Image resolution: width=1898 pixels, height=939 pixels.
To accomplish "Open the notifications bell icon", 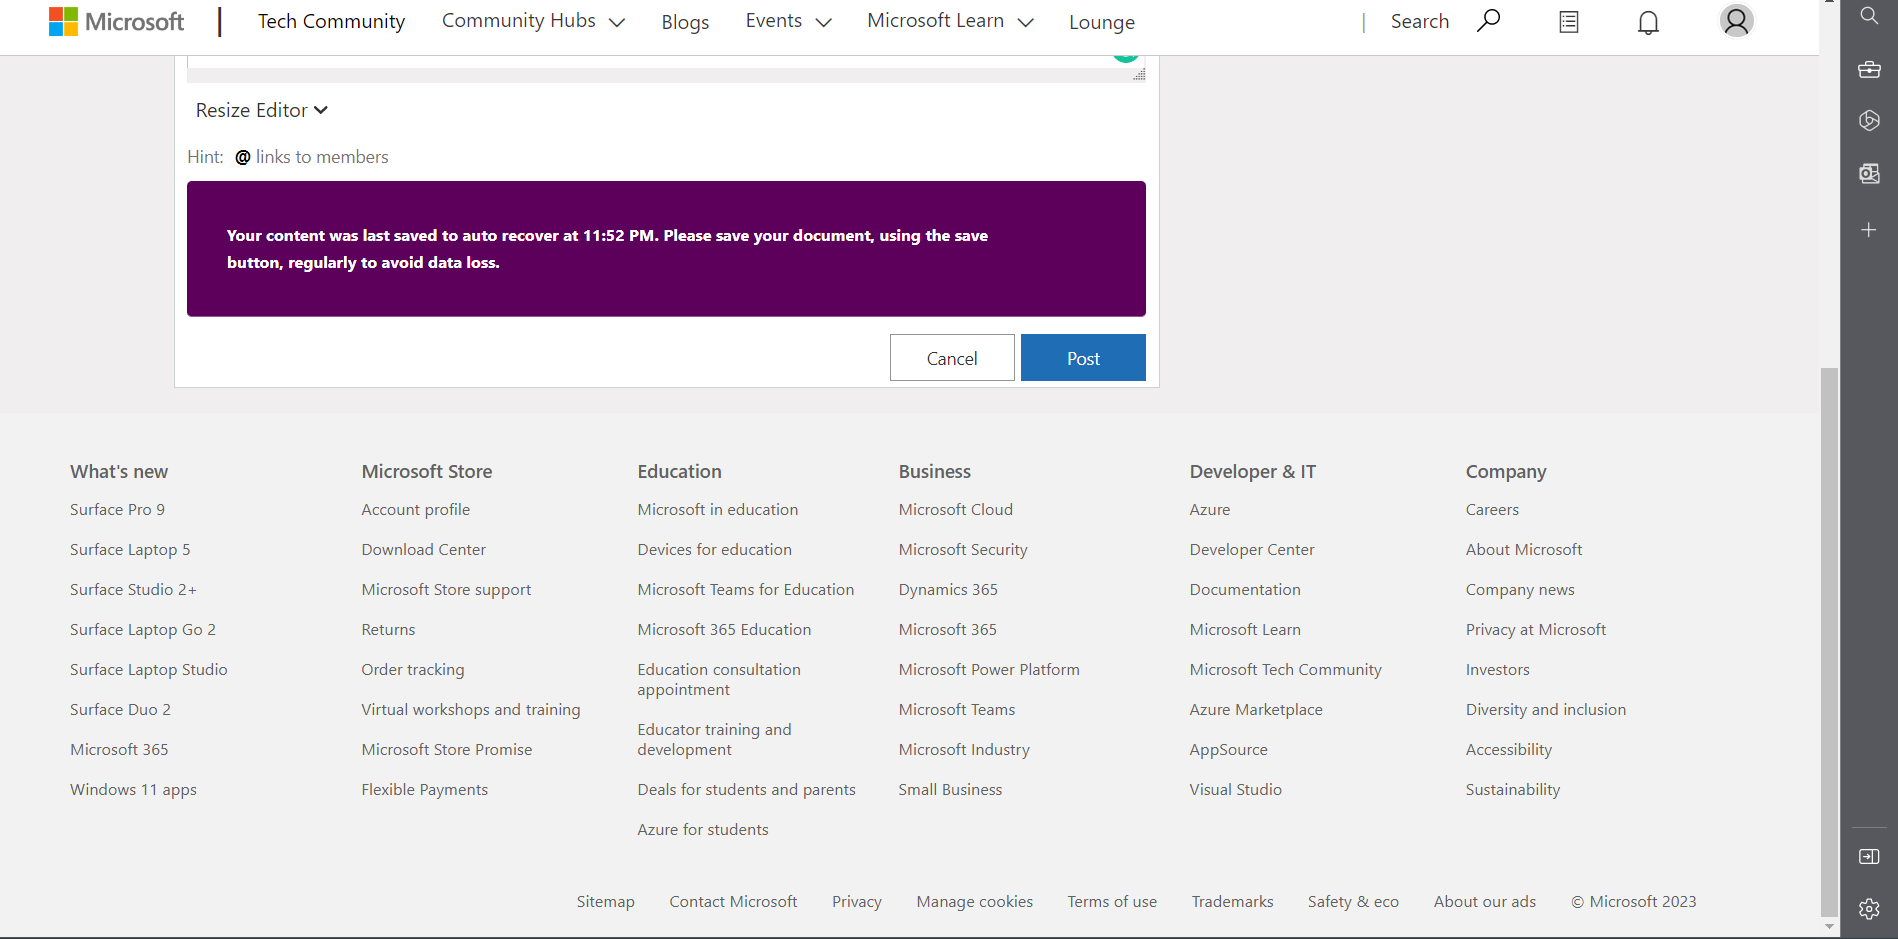I will (1648, 22).
